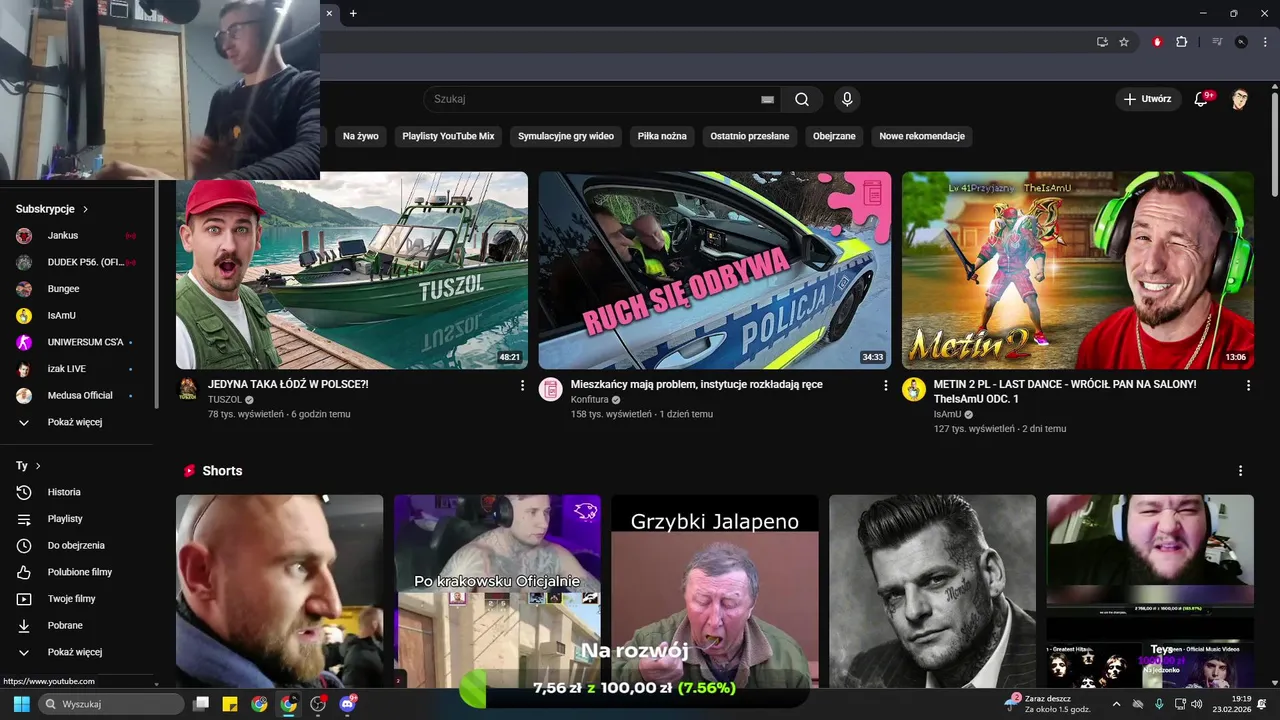This screenshot has width=1280, height=720.
Task: Open the YouTube account avatar menu
Action: pyautogui.click(x=1240, y=99)
